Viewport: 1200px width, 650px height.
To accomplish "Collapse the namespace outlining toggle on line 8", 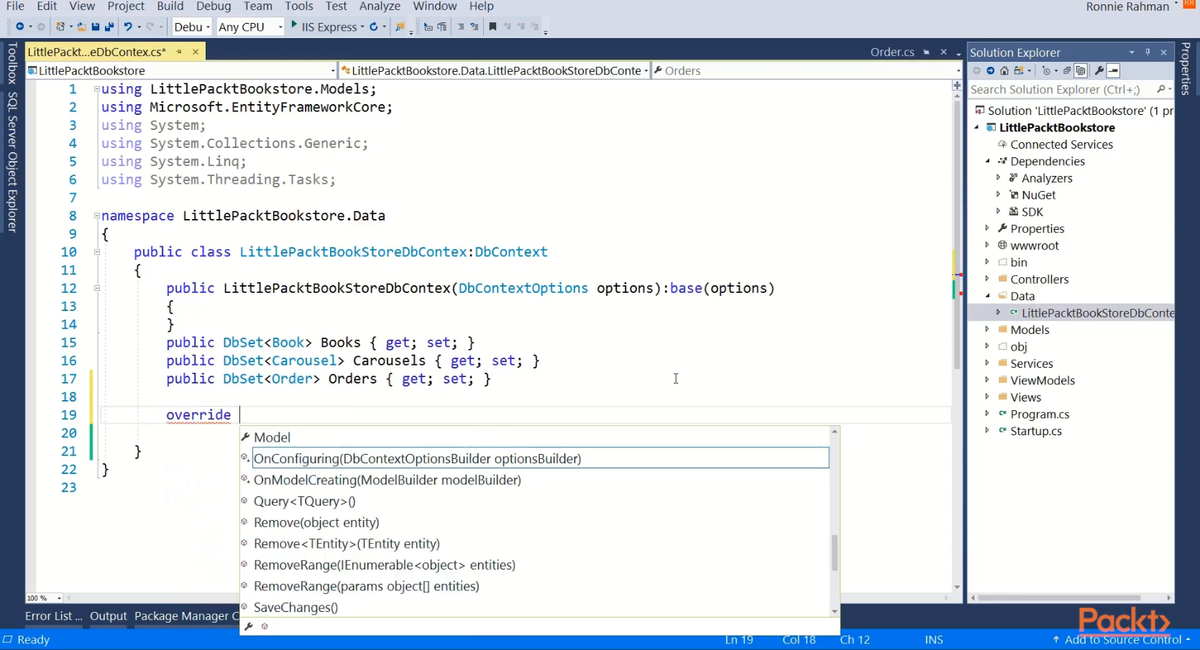I will 96,216.
